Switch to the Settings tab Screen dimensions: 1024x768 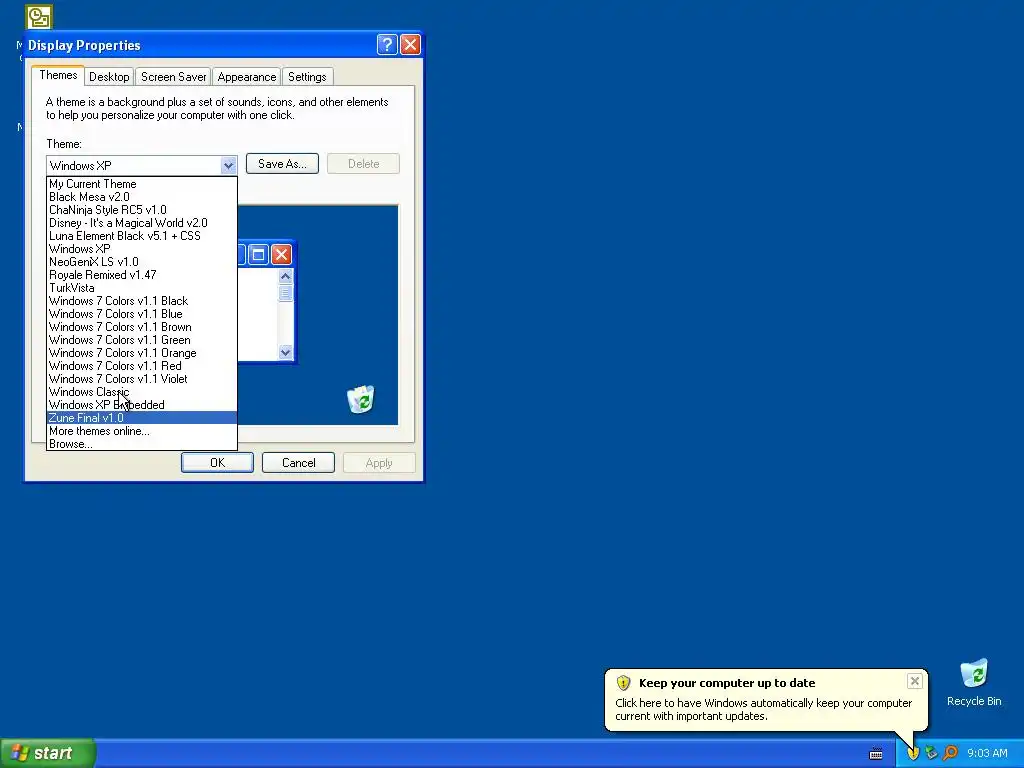coord(307,76)
